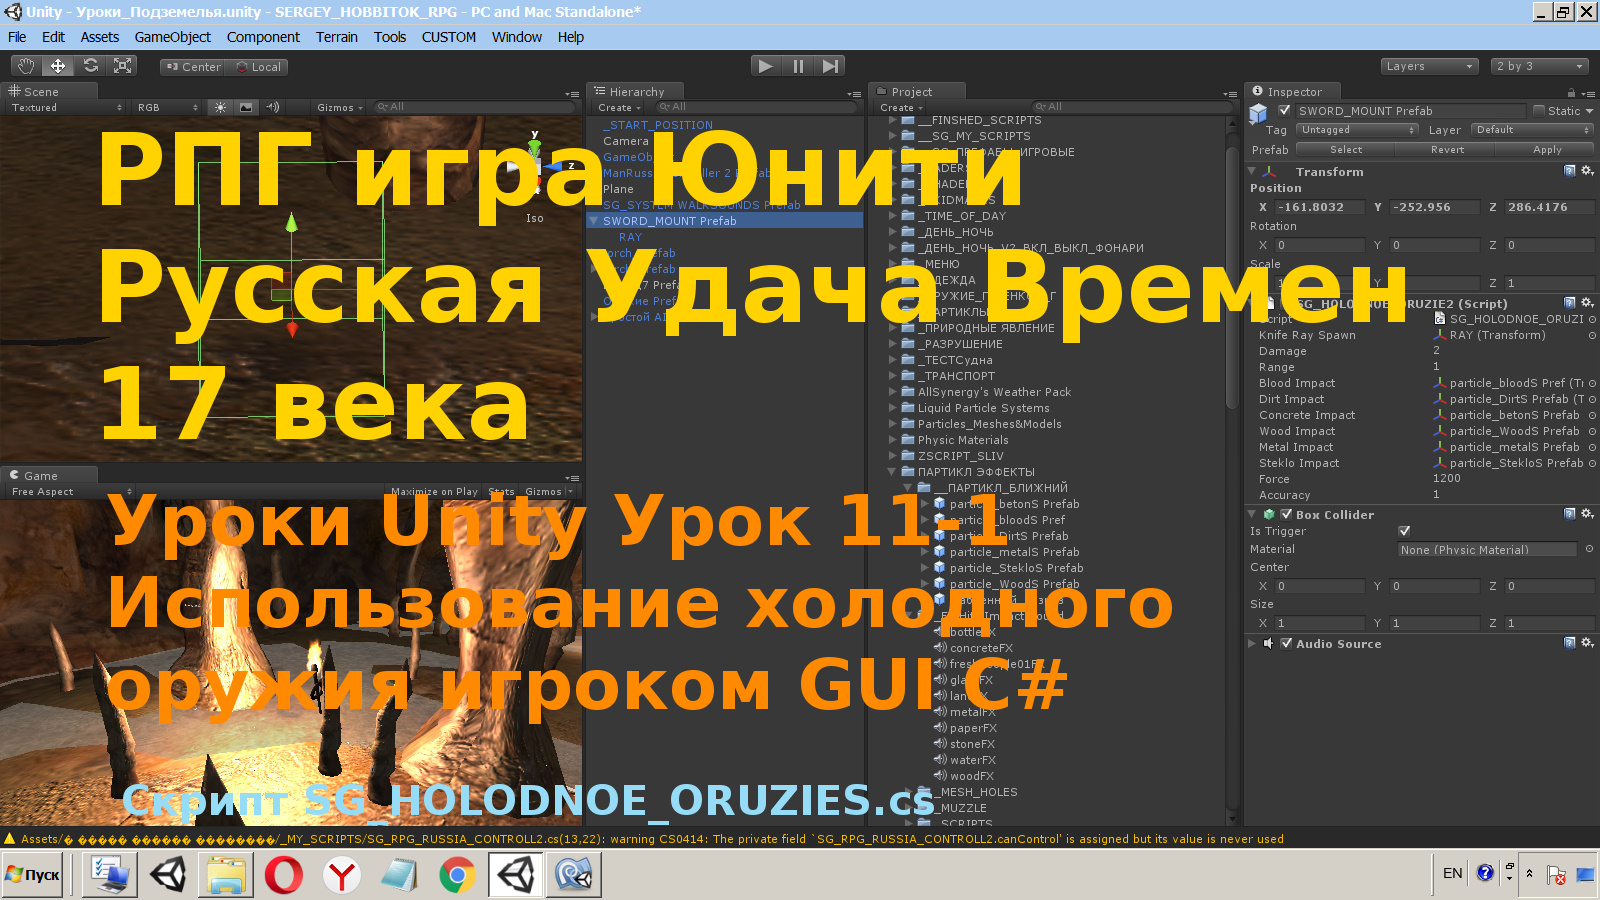Image resolution: width=1600 pixels, height=900 pixels.
Task: Select the Move tool in toolbar
Action: (58, 66)
